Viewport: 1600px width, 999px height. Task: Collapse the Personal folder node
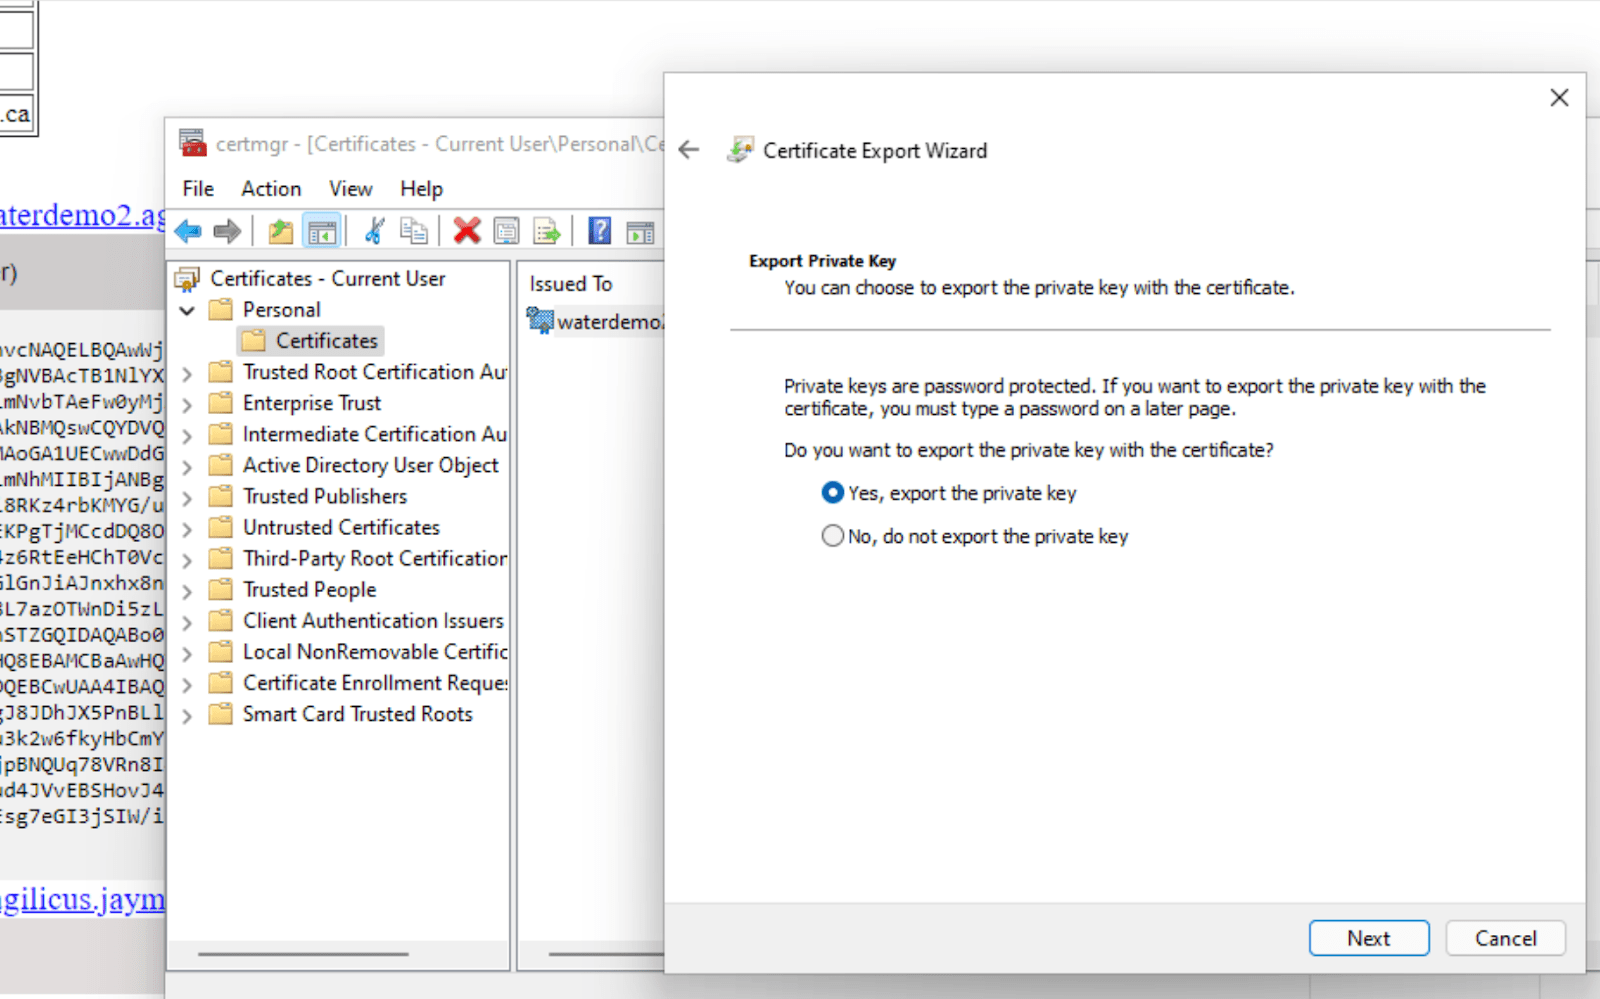(x=187, y=311)
